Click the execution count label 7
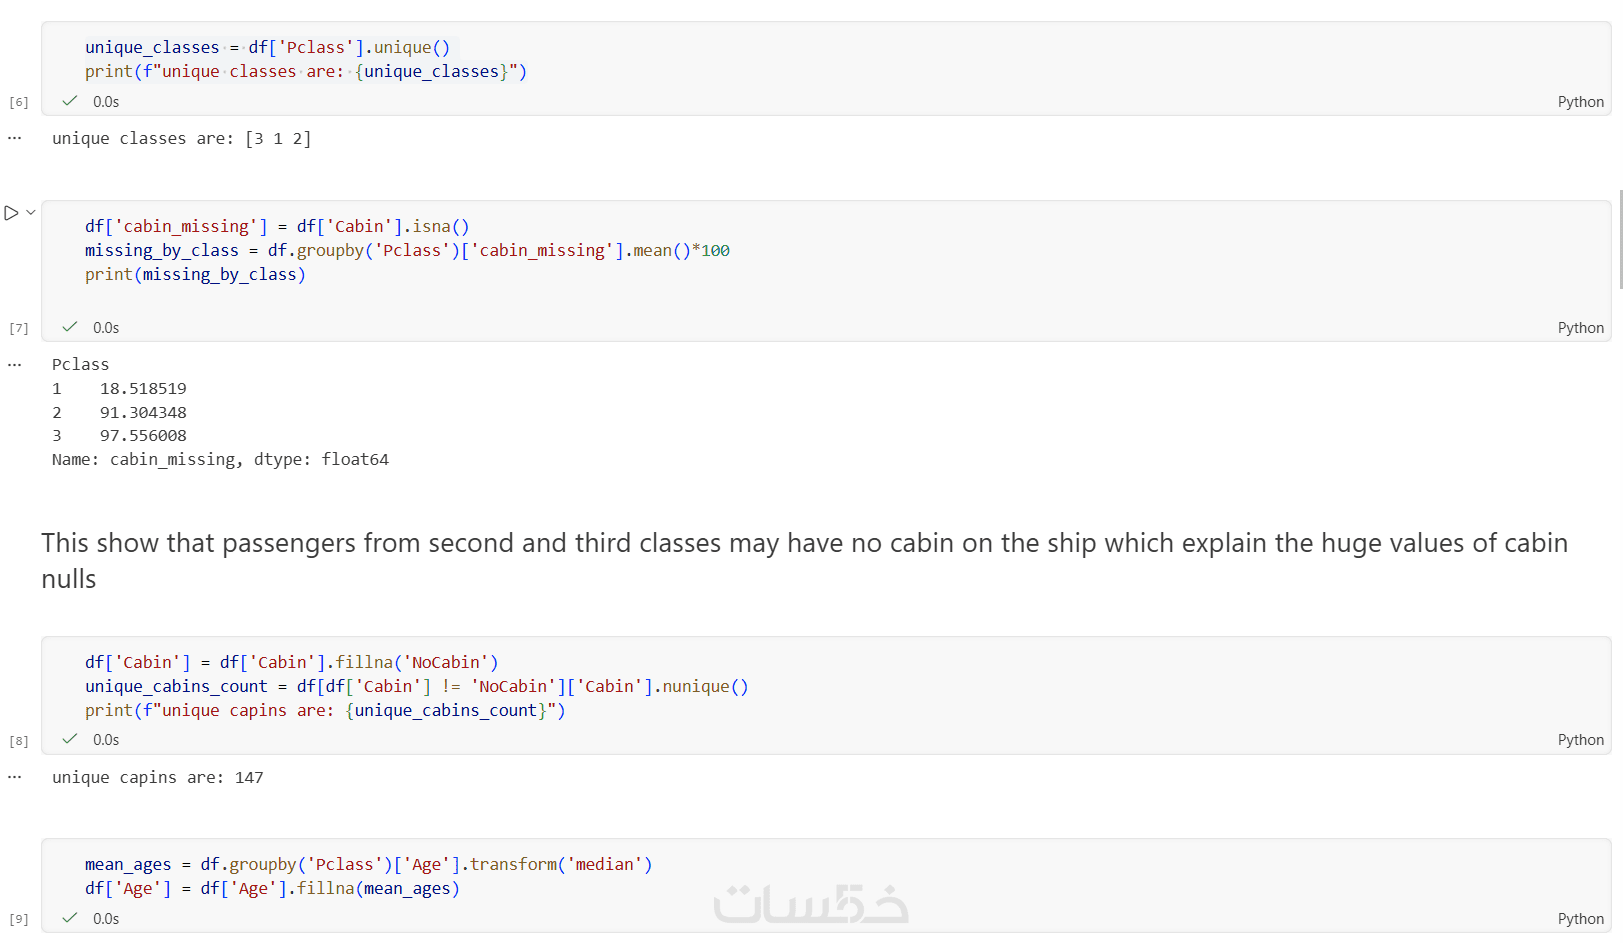1623x943 pixels. (18, 328)
